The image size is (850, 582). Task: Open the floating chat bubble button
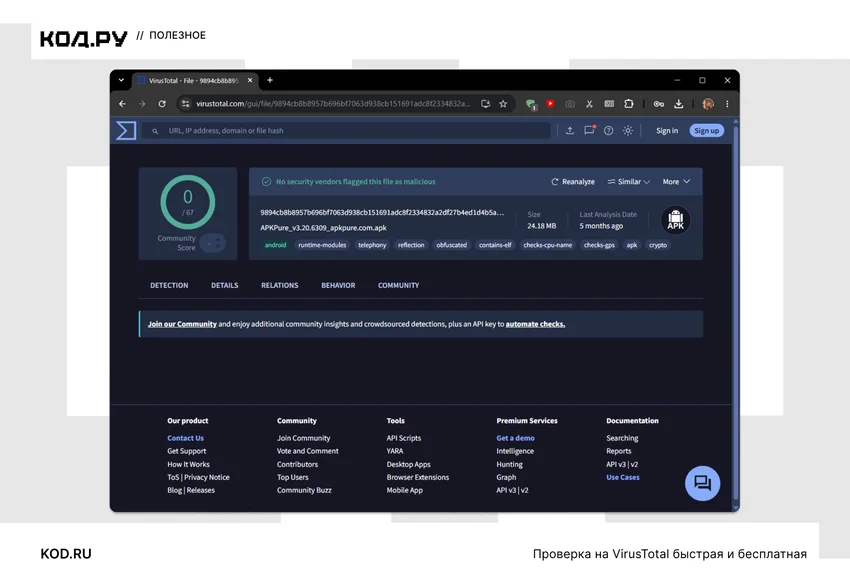click(703, 483)
